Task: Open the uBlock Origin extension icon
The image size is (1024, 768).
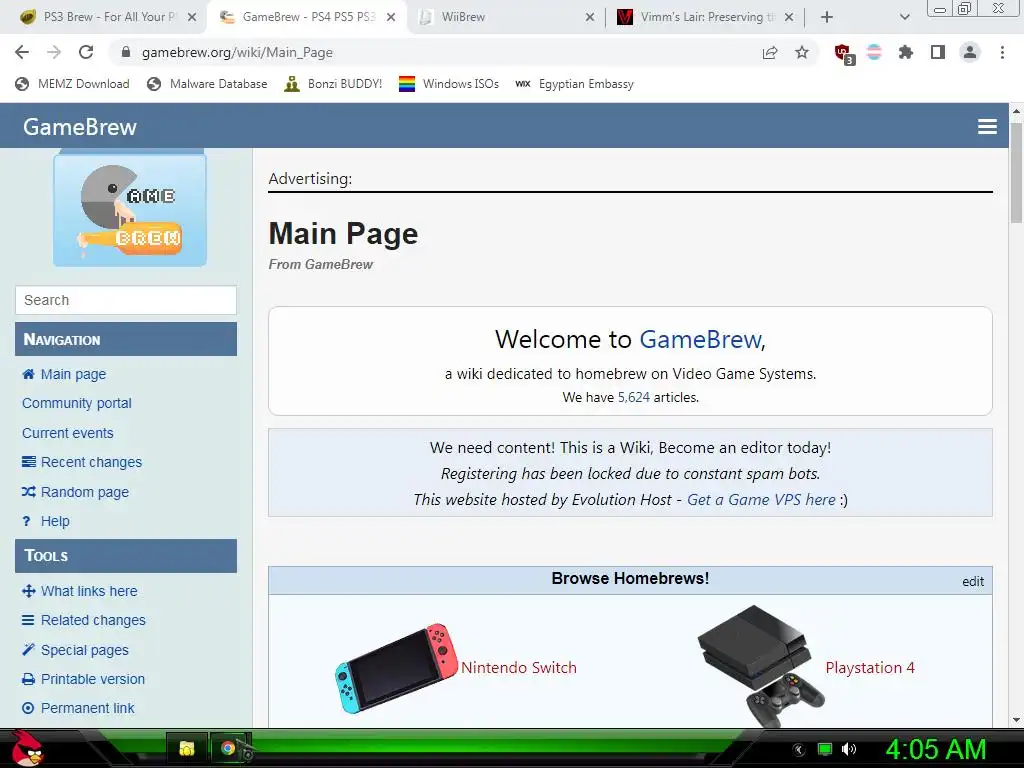Action: tap(844, 54)
